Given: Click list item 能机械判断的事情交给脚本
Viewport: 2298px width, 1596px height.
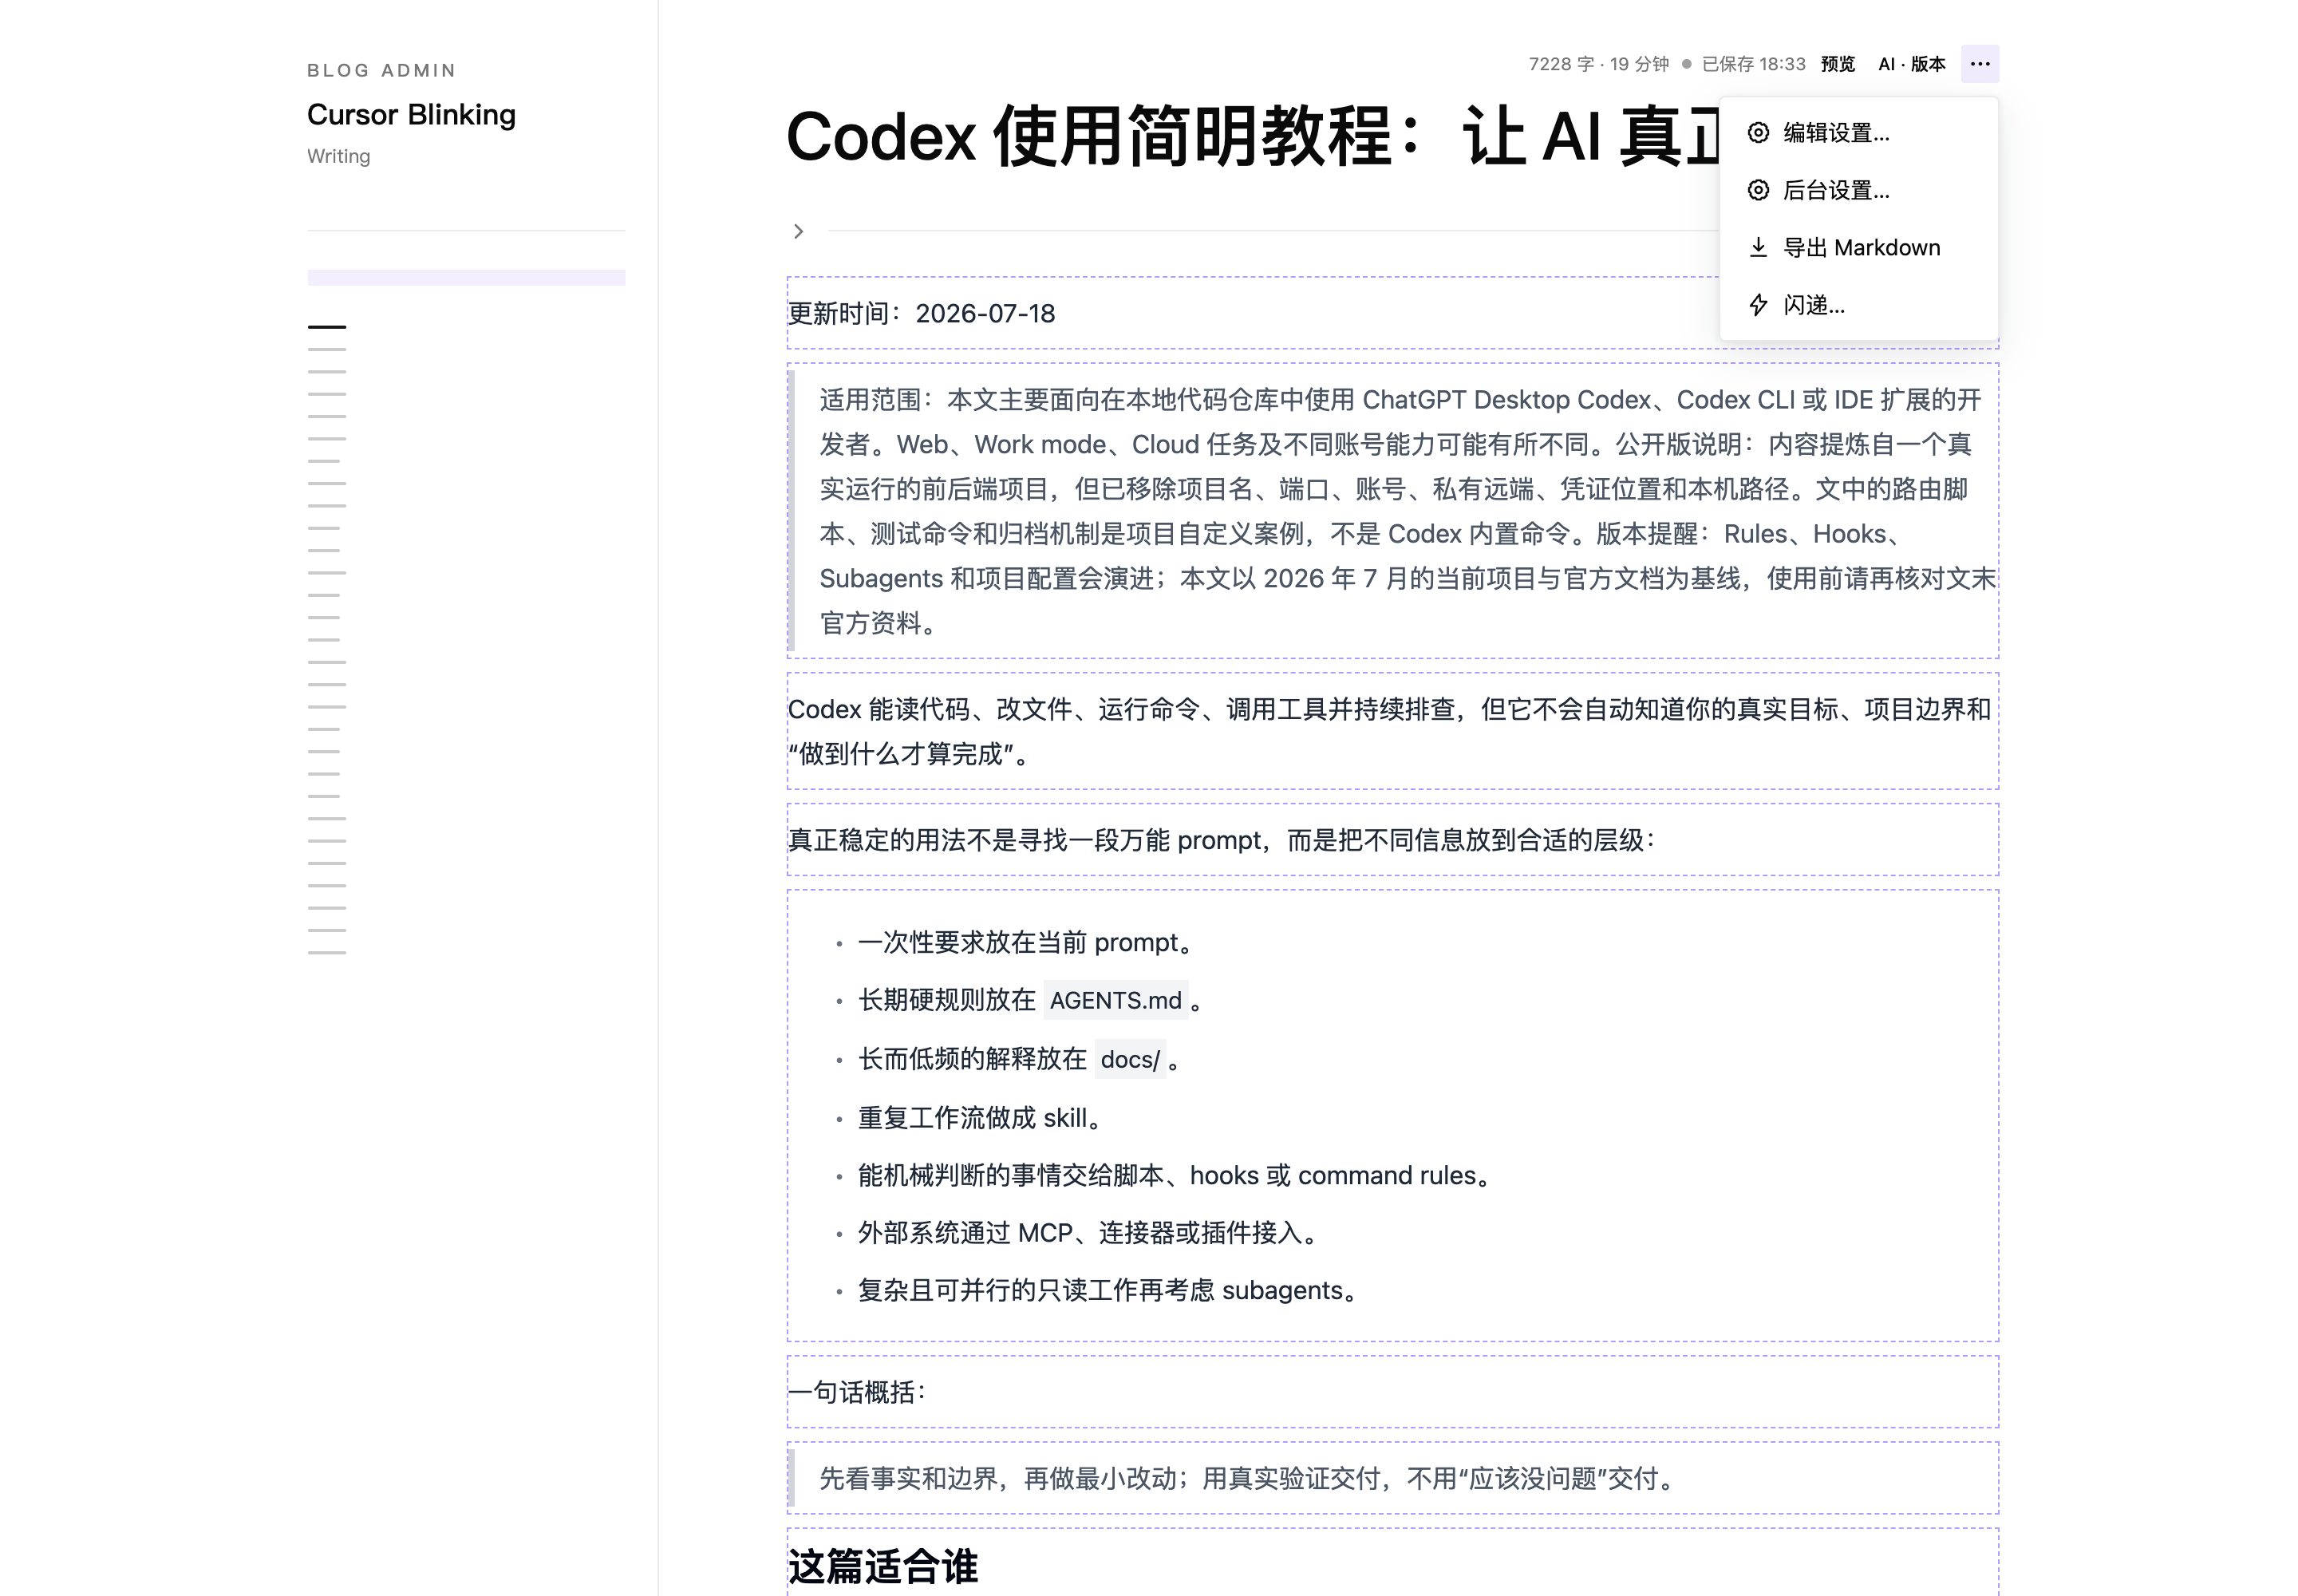Looking at the screenshot, I should click(x=1177, y=1175).
